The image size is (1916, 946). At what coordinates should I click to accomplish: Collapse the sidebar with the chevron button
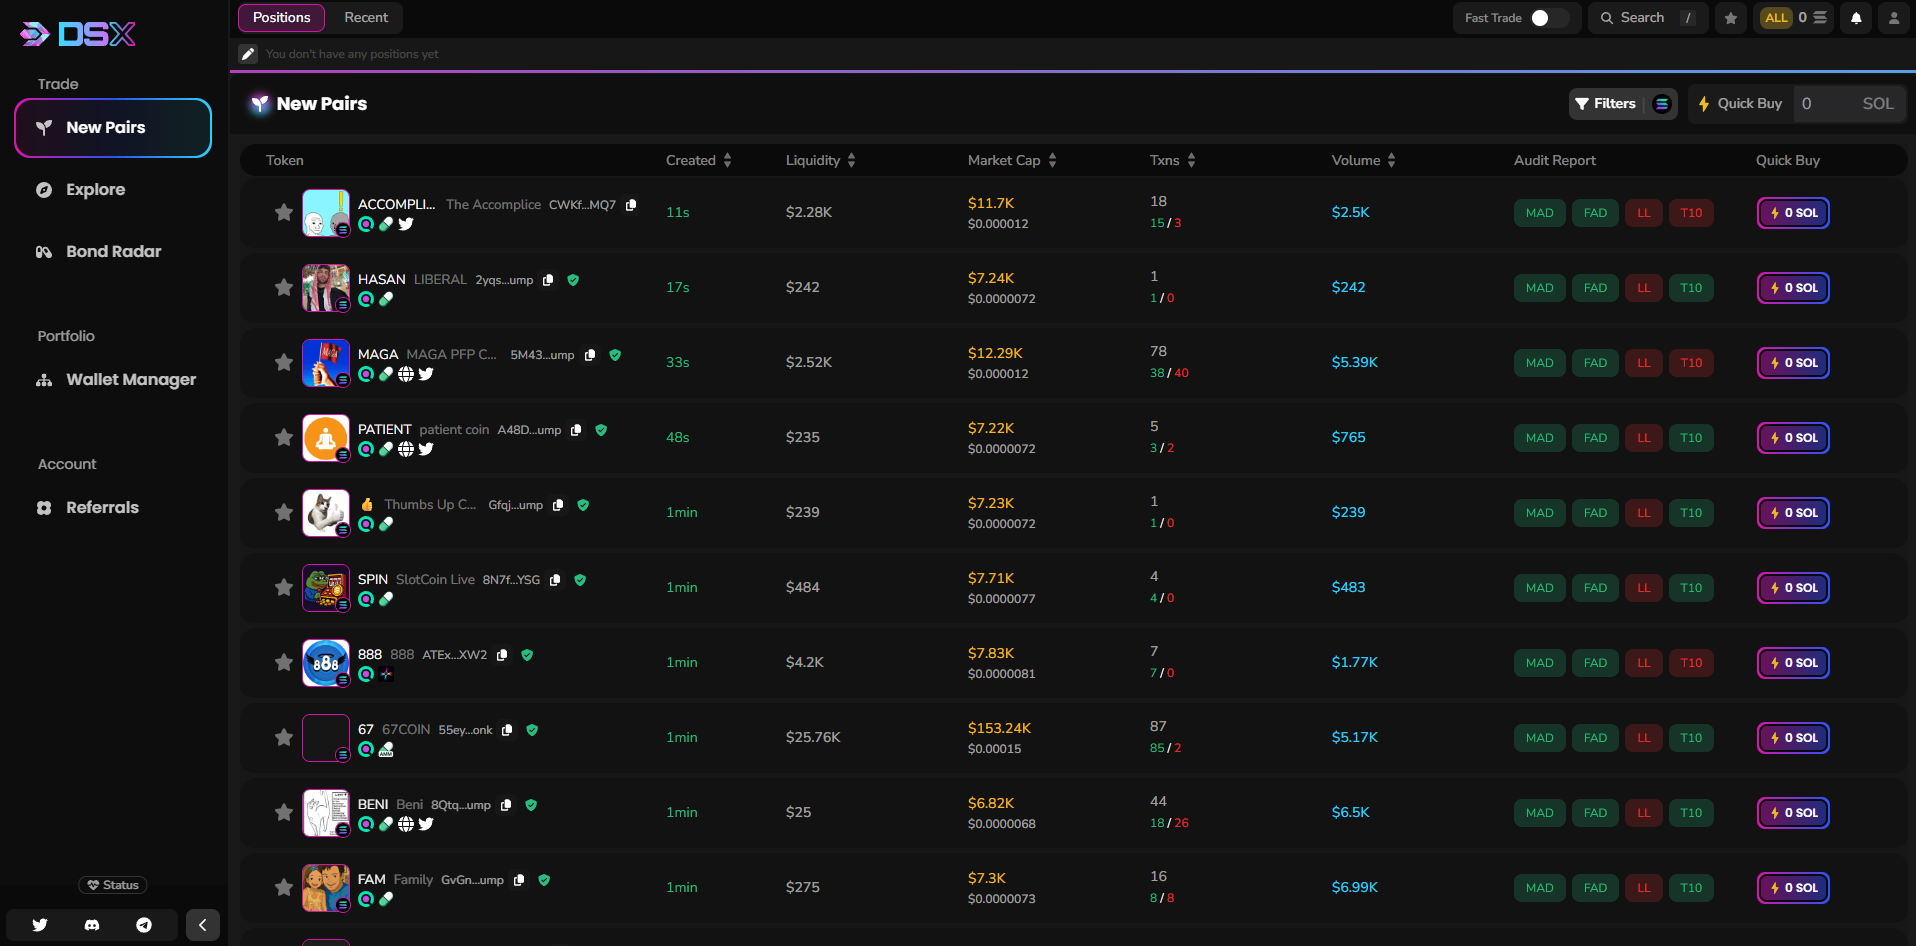(202, 925)
